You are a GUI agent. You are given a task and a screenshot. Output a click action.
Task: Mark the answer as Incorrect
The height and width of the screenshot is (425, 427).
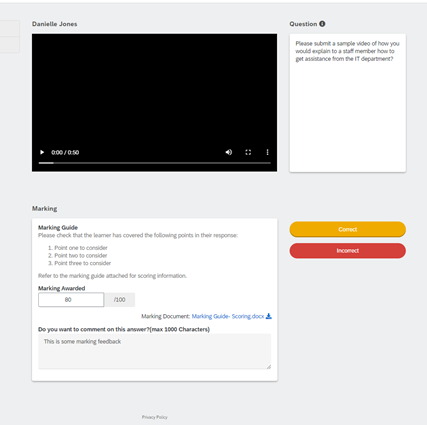click(348, 251)
